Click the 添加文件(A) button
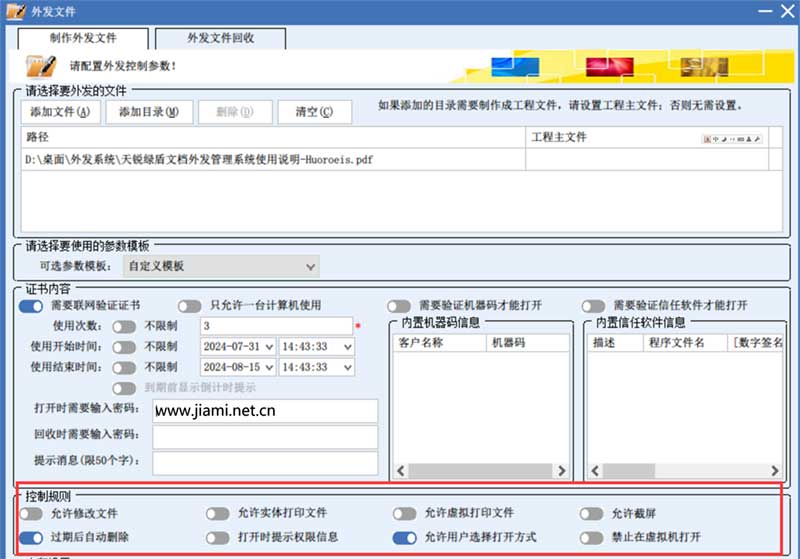 coord(60,112)
